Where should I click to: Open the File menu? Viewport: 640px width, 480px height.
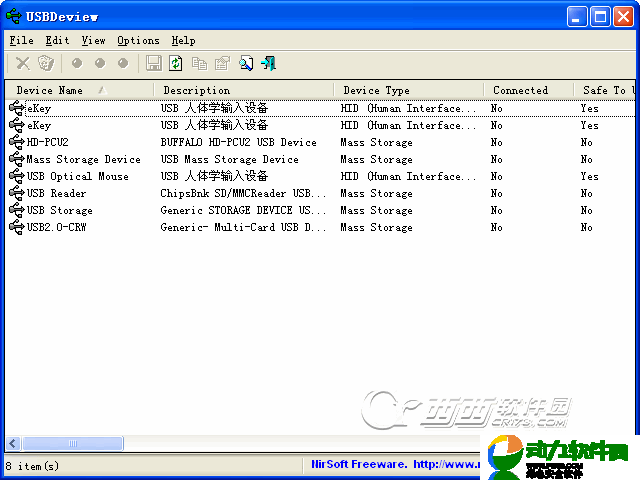tap(21, 41)
